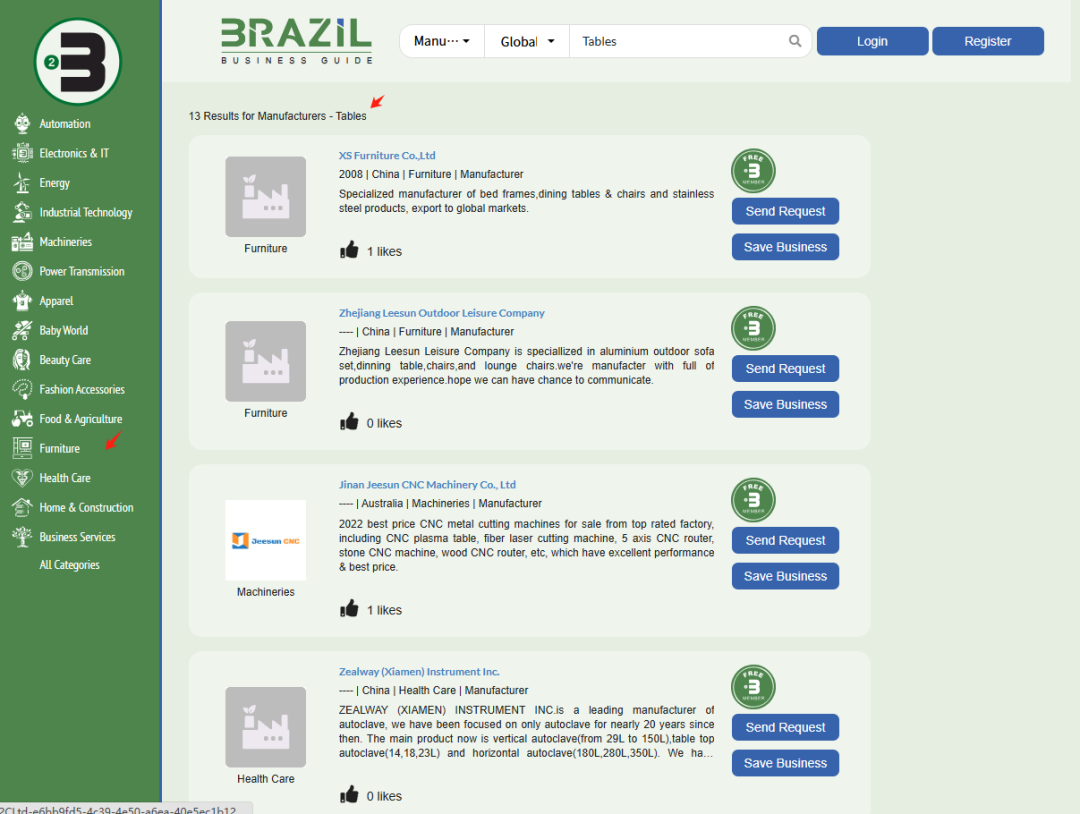Save Business for Zhejiang Leesun
Image resolution: width=1080 pixels, height=814 pixels.
785,405
